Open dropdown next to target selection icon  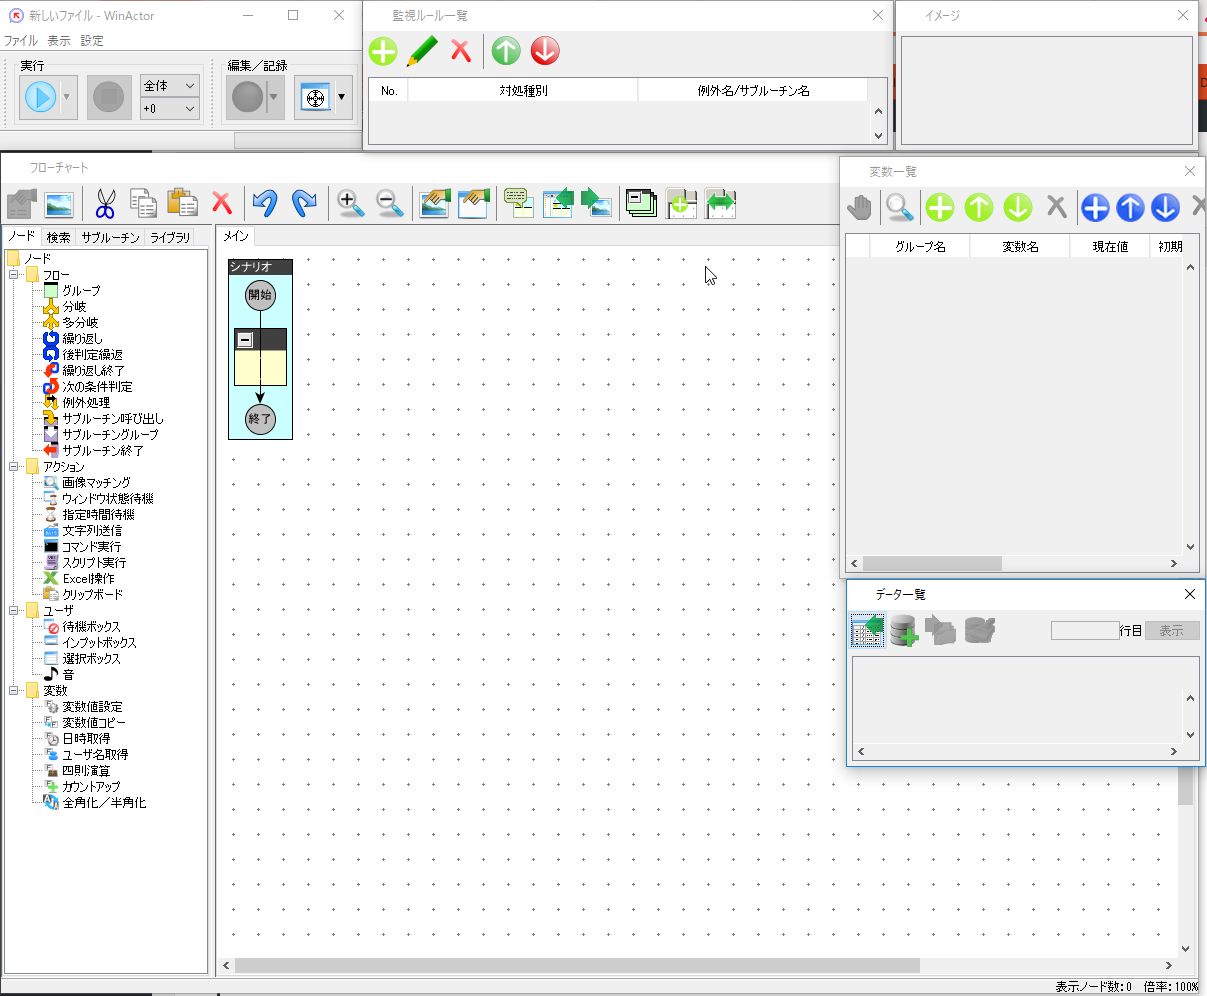(342, 98)
